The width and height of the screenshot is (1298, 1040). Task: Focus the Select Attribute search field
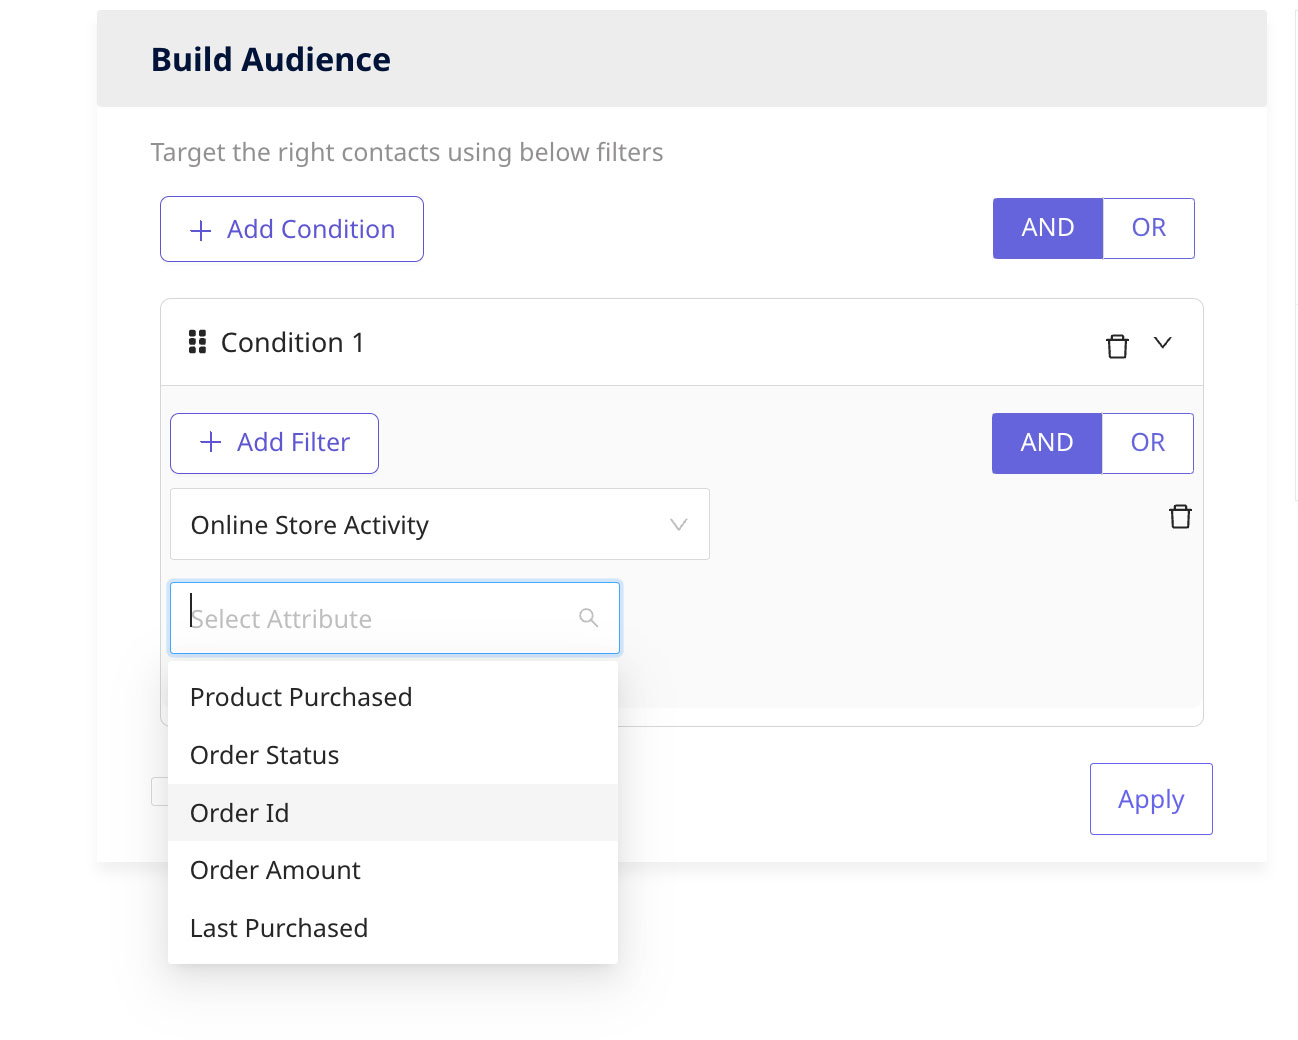pyautogui.click(x=395, y=618)
